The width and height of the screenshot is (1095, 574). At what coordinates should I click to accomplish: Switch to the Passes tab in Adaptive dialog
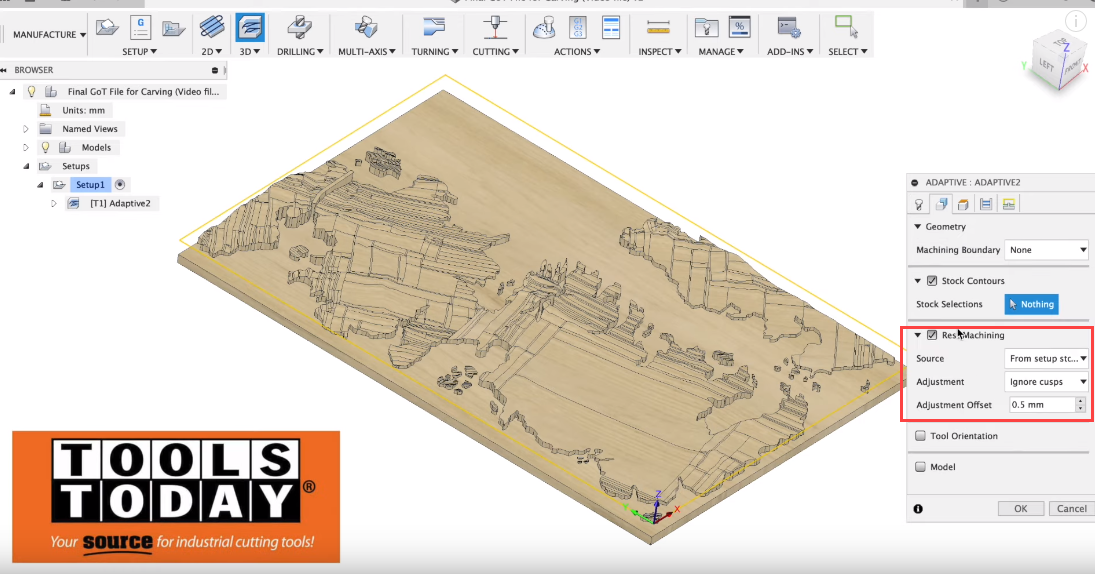pos(985,204)
